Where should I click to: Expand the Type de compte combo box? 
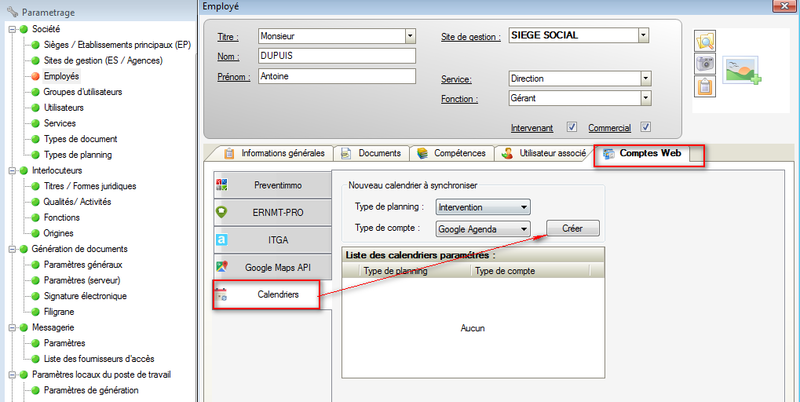pyautogui.click(x=524, y=229)
